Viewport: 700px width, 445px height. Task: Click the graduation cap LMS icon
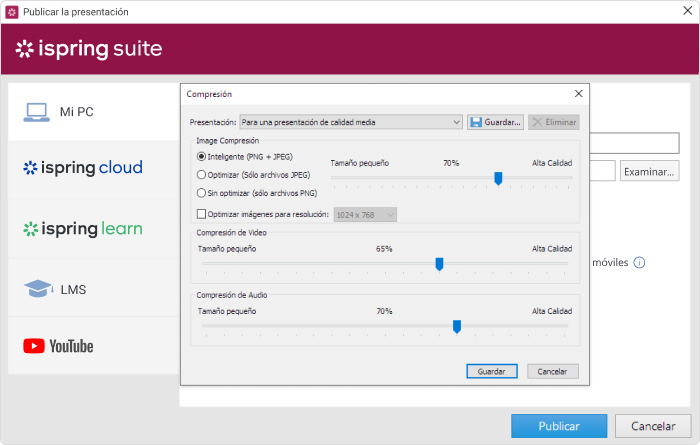pyautogui.click(x=38, y=289)
